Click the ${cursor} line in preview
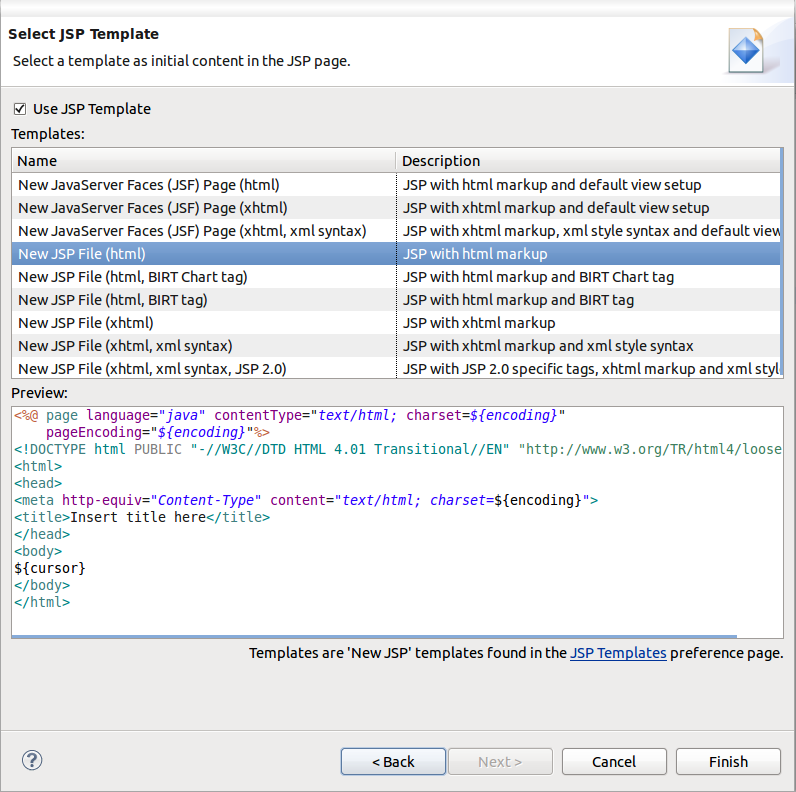 pos(50,568)
